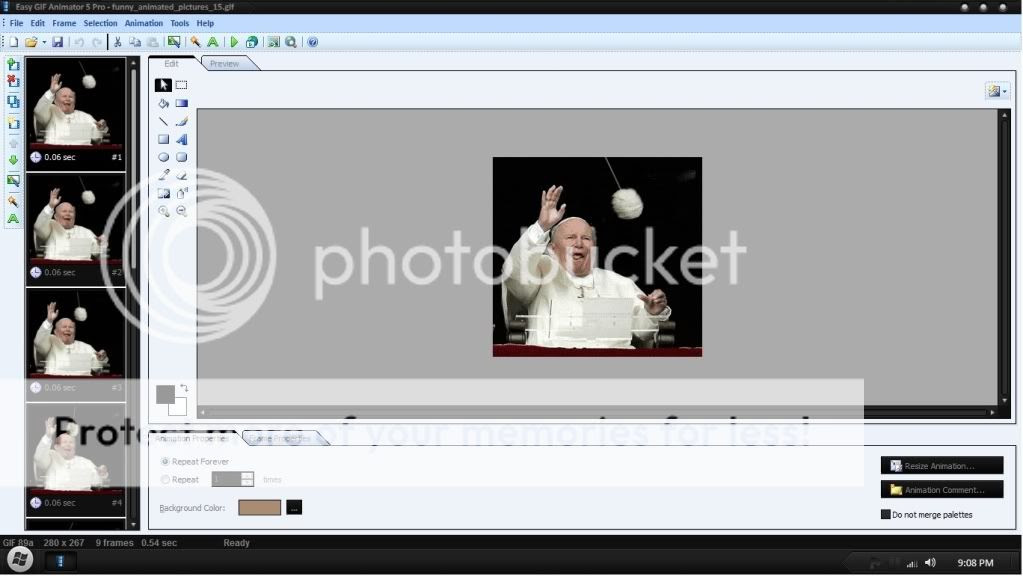Click the insert frame icon in the left sidebar
Image resolution: width=1023 pixels, height=576 pixels.
(13, 64)
